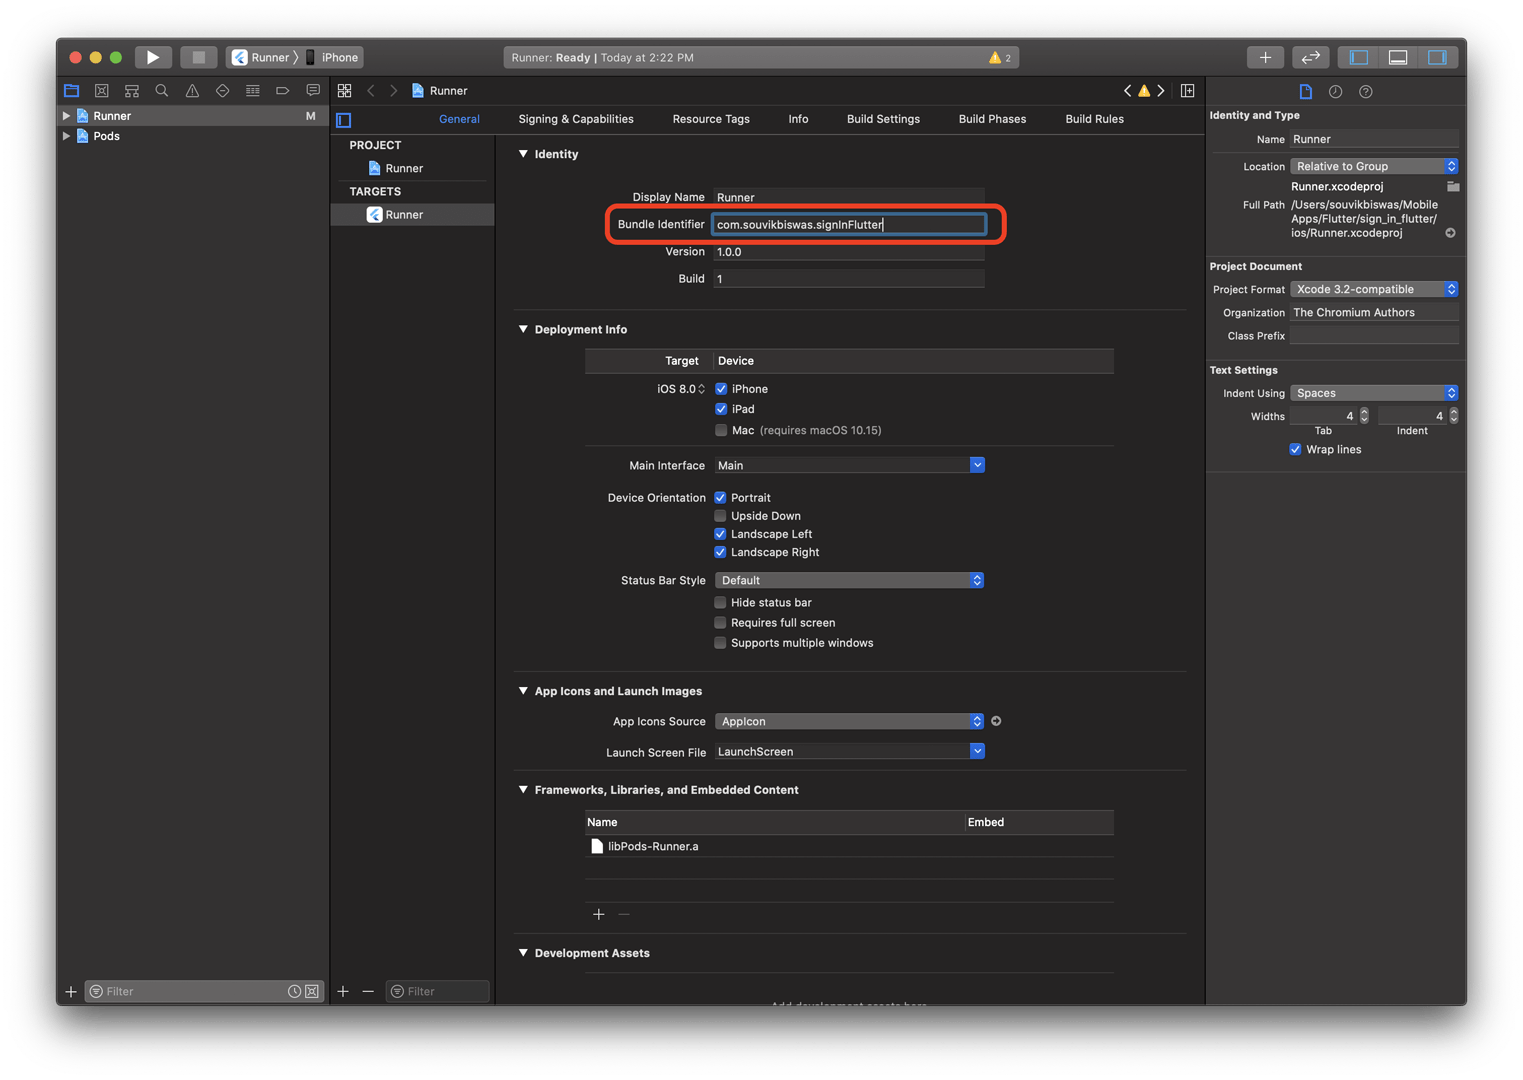Click the App Icons Source arrow button
The height and width of the screenshot is (1080, 1523).
(x=996, y=721)
